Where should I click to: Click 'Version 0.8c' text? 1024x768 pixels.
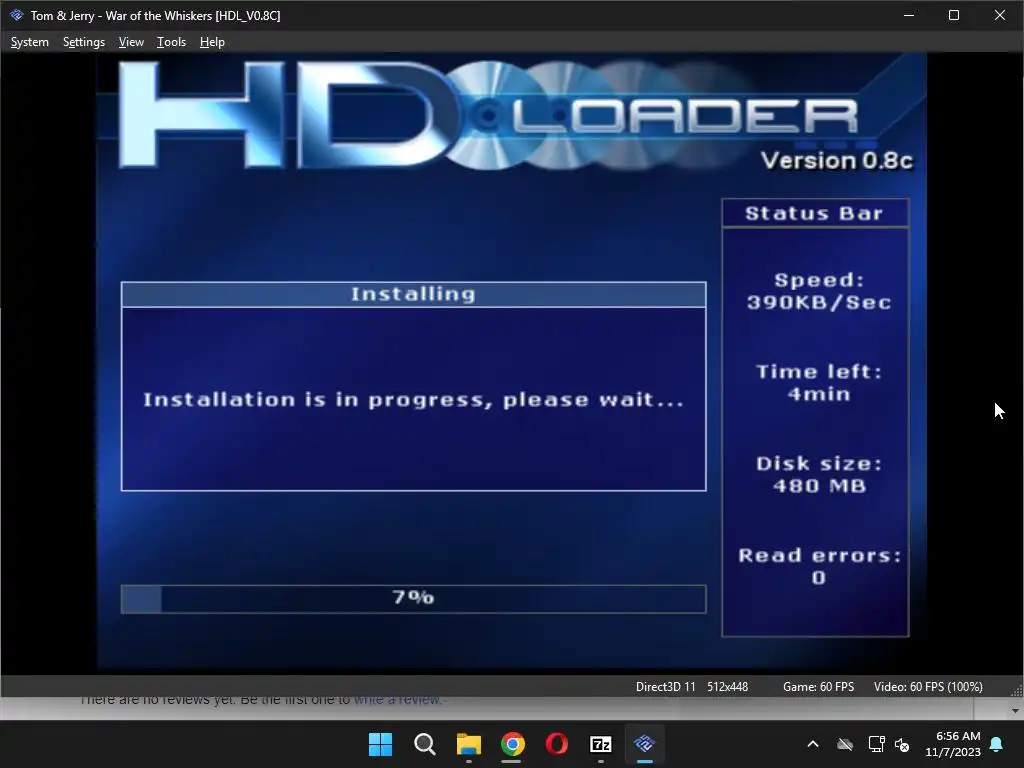click(837, 161)
